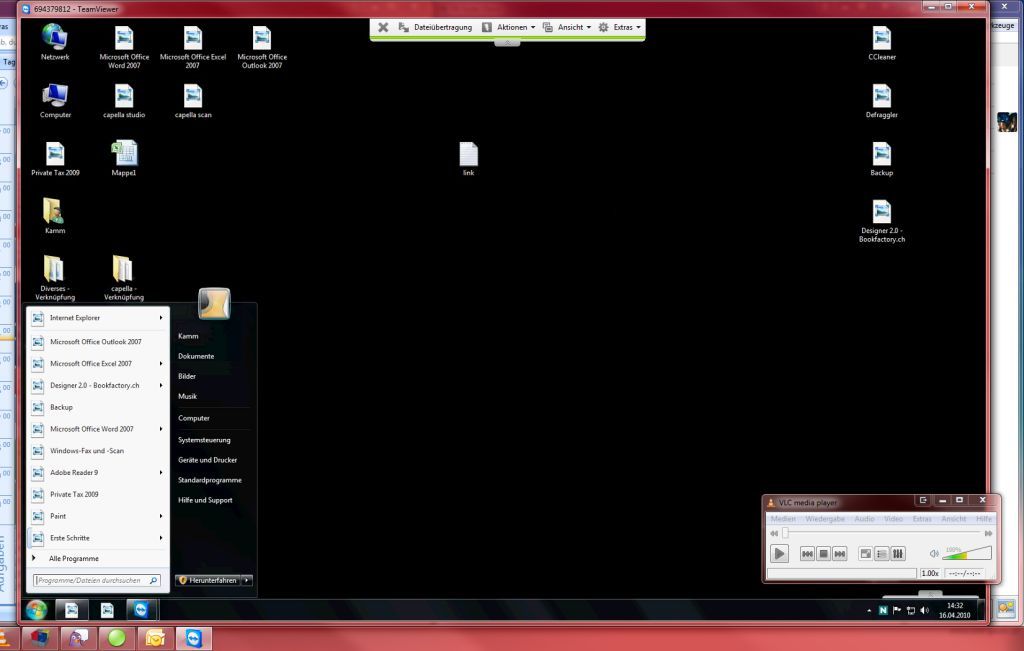1024x651 pixels.
Task: Expand Microsoft Office Excel 2007 submenu arrow
Action: 161,364
